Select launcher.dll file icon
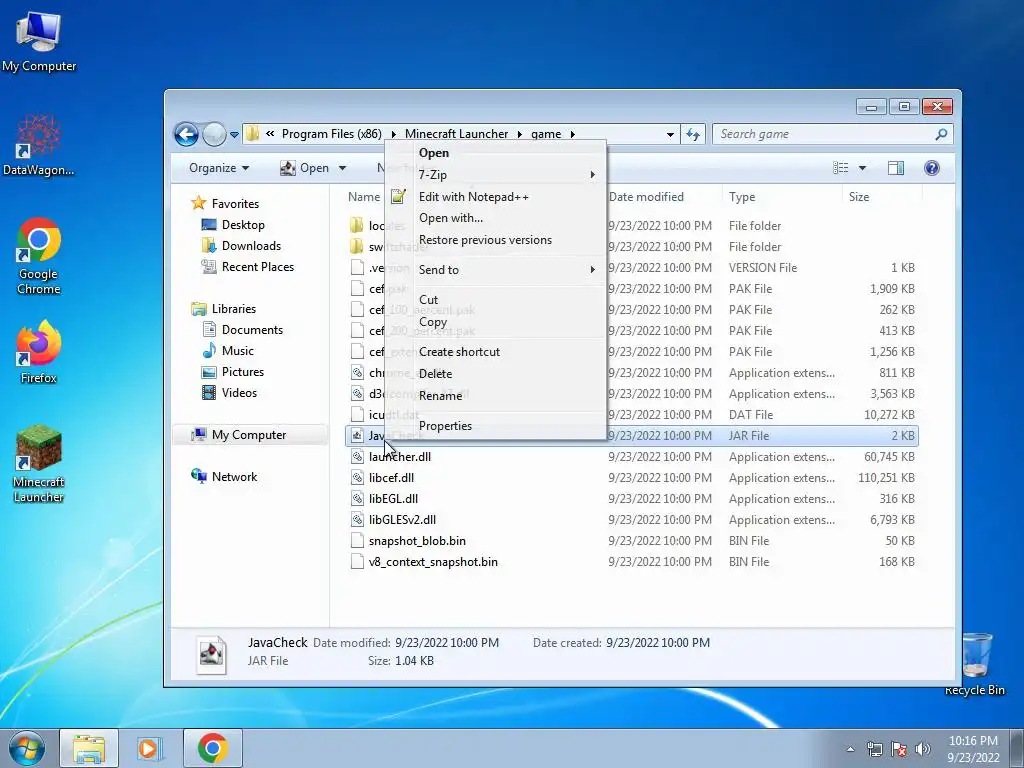The width and height of the screenshot is (1024, 768). (357, 457)
